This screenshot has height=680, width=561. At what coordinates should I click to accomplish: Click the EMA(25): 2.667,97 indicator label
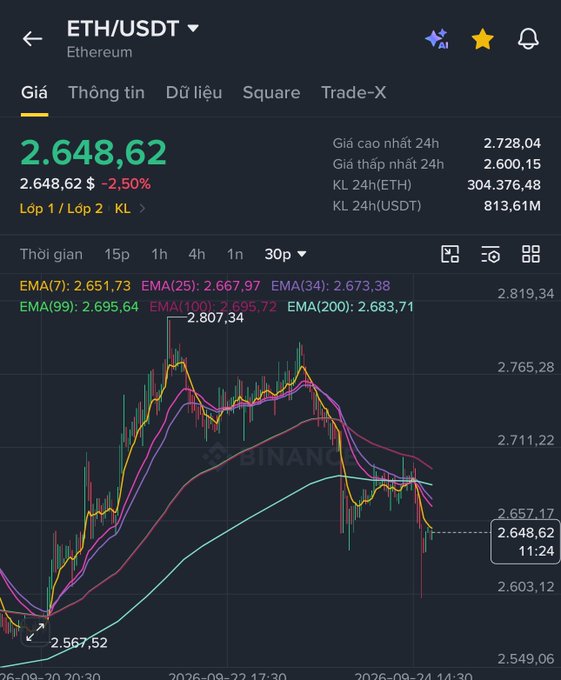(x=201, y=286)
